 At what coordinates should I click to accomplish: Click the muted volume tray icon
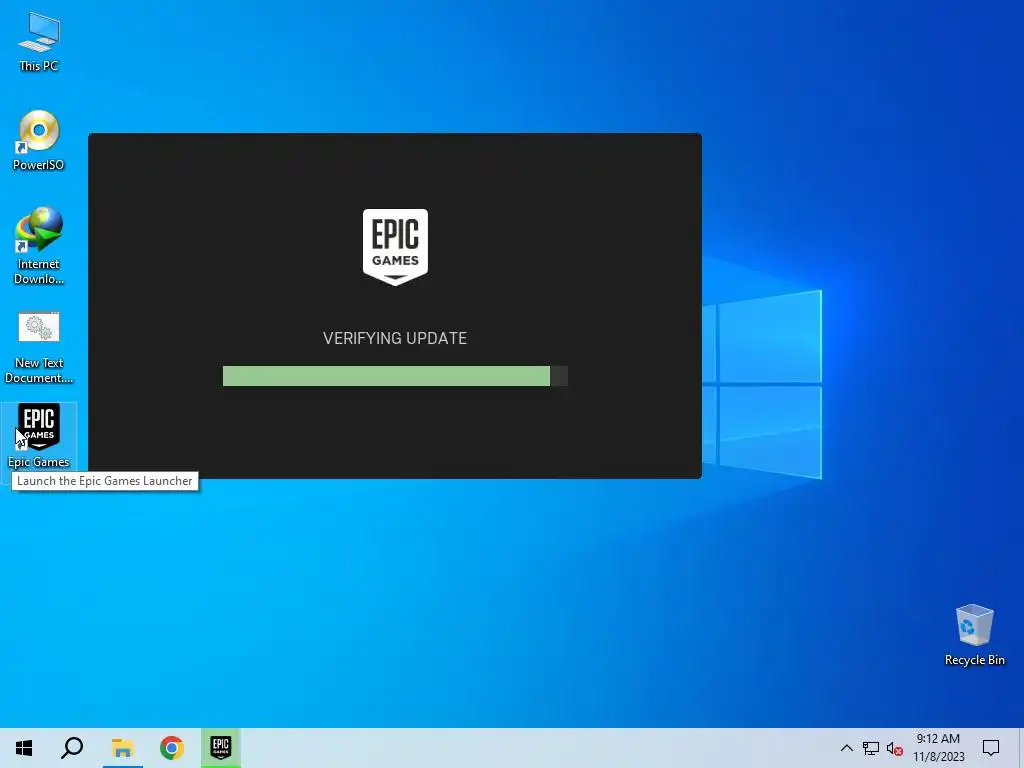(x=895, y=748)
